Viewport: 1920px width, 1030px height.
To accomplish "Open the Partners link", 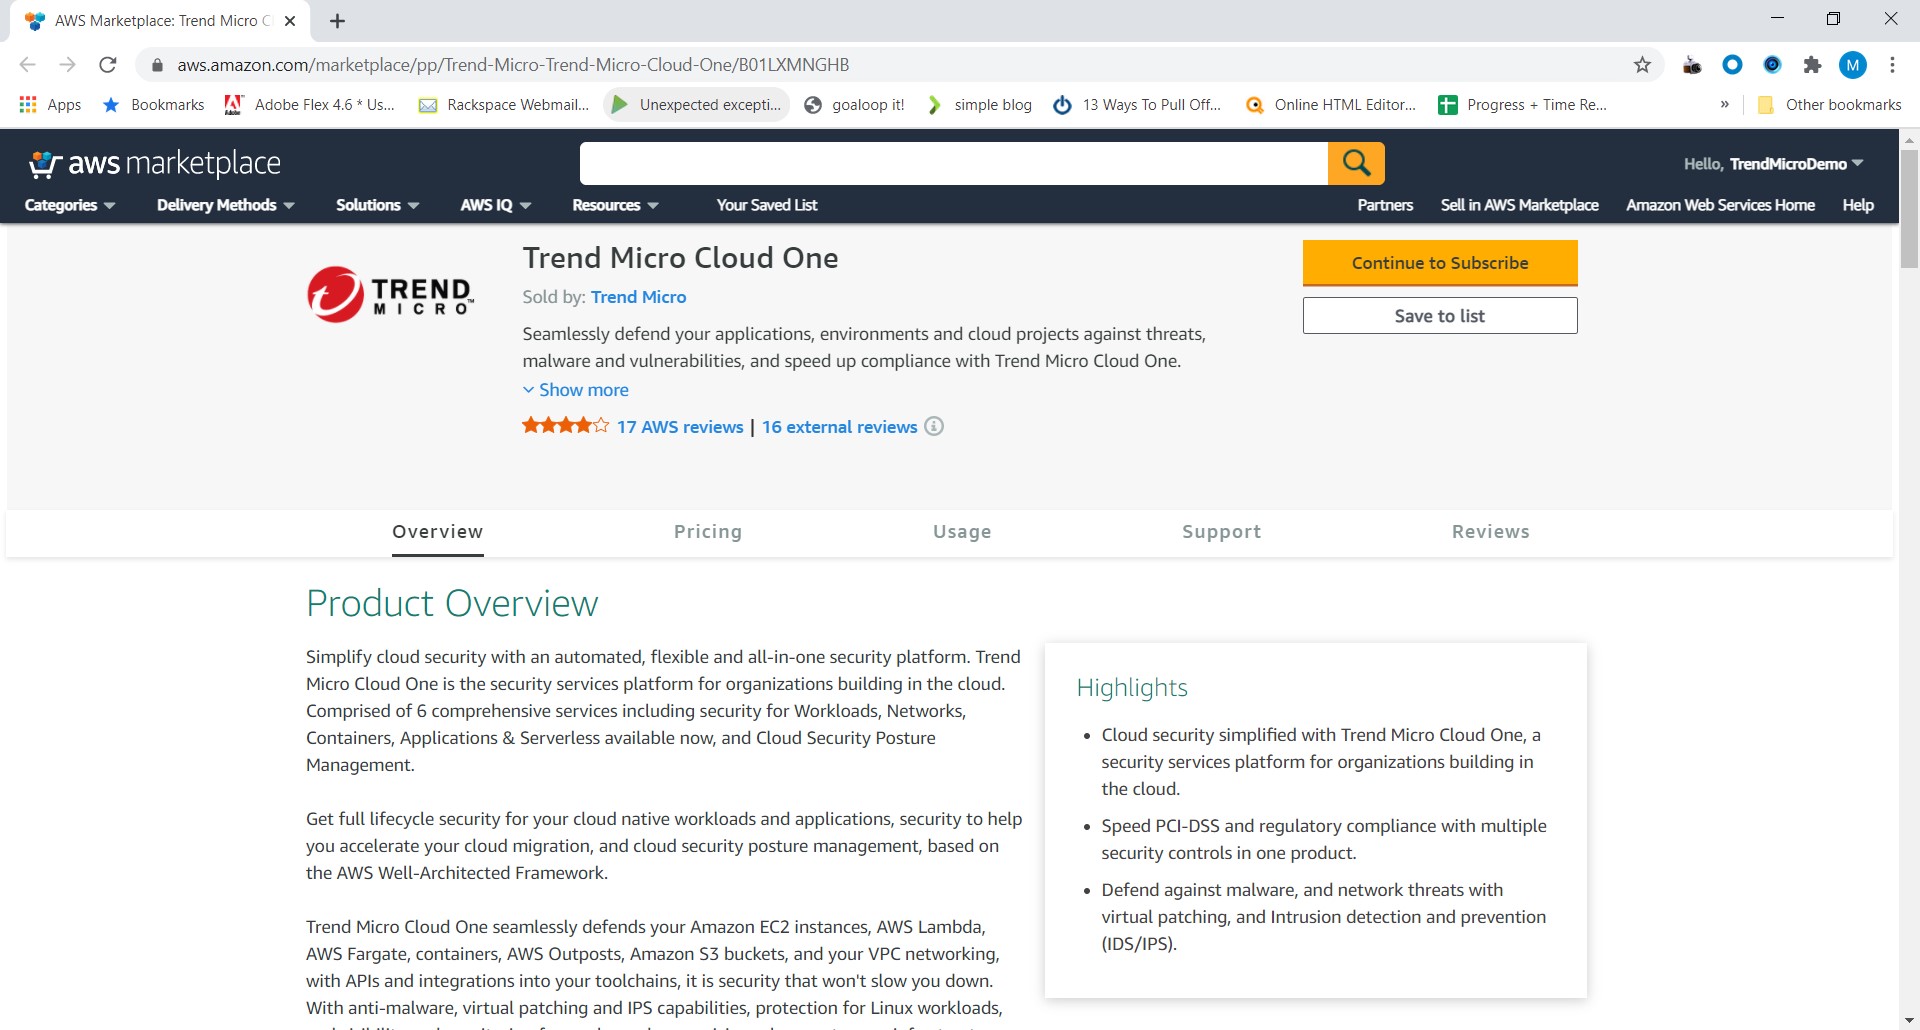I will [1385, 205].
